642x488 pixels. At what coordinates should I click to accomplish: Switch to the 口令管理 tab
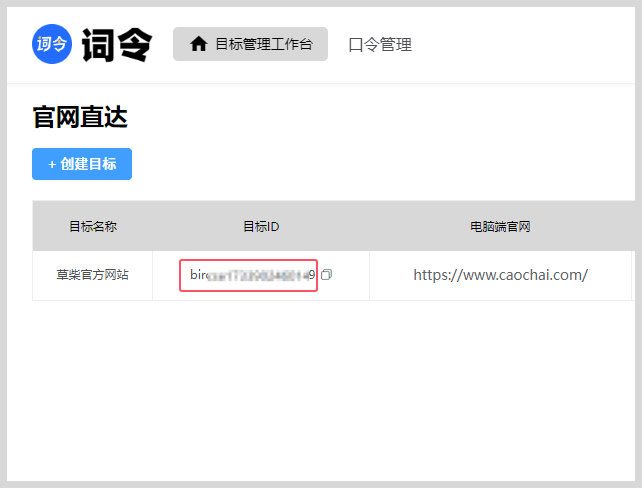[x=380, y=44]
